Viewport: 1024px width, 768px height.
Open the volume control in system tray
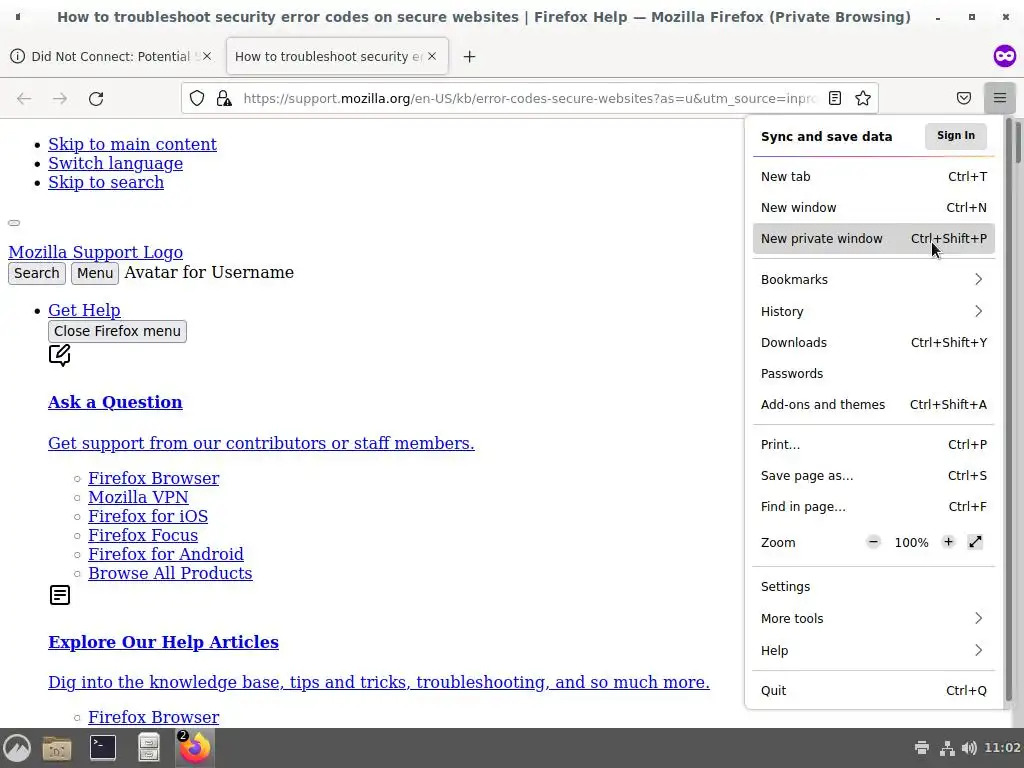[969, 748]
